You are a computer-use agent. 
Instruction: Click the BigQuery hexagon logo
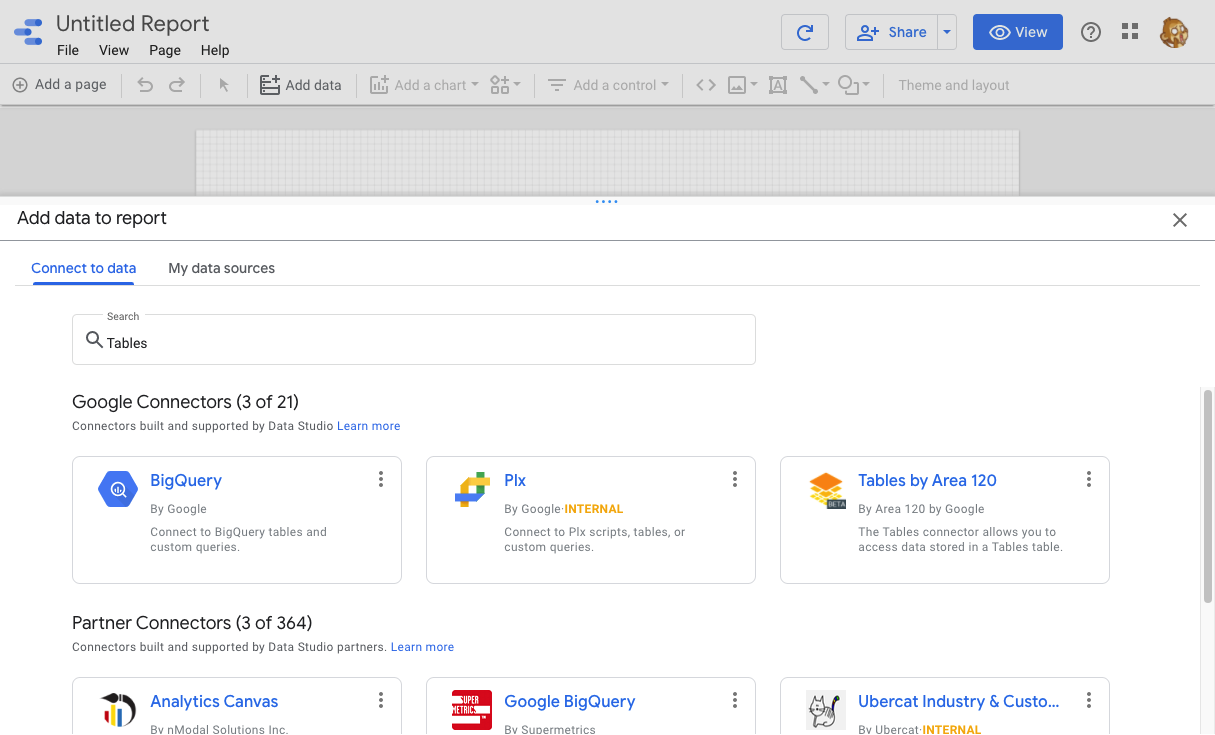[x=117, y=489]
